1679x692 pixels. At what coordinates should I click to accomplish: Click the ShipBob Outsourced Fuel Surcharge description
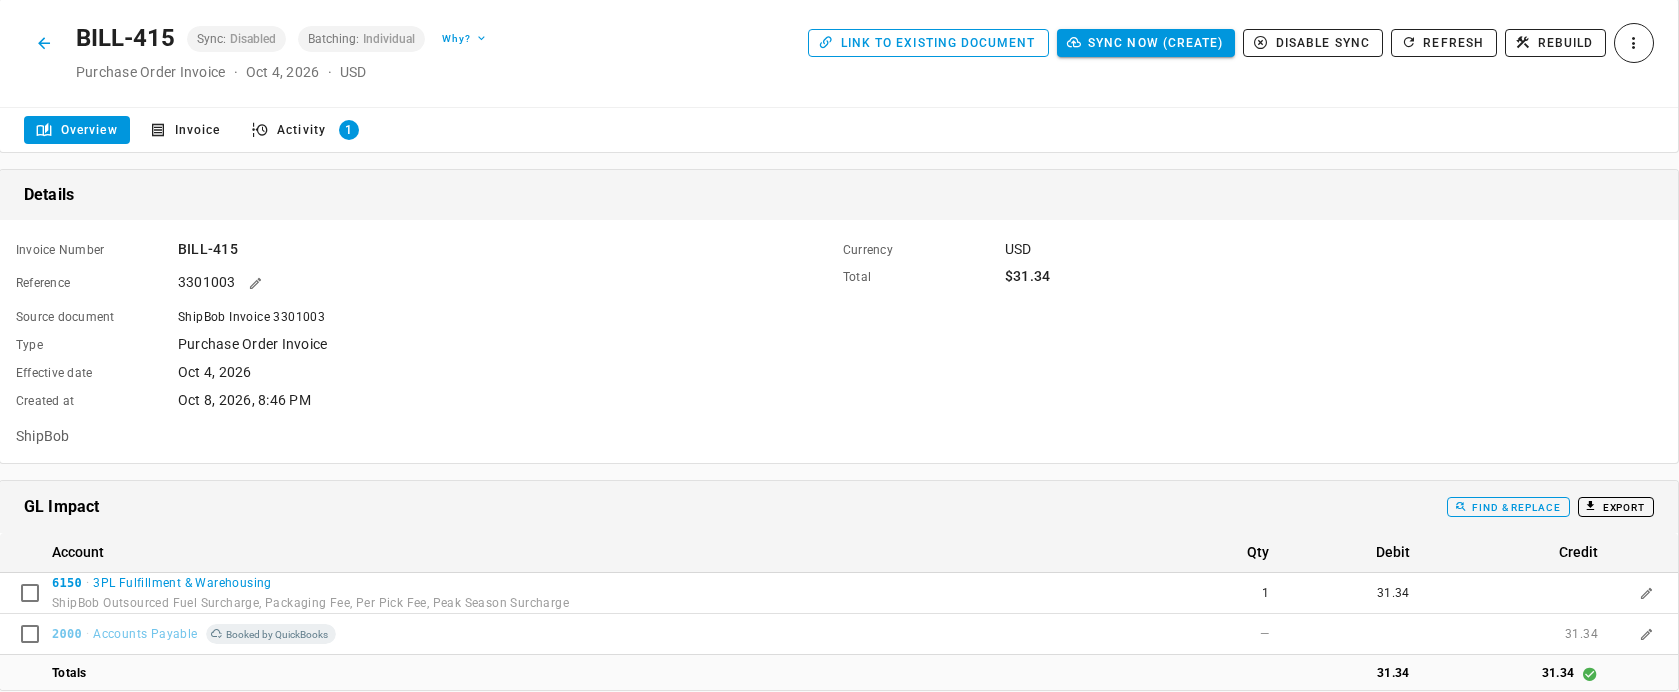(x=310, y=603)
